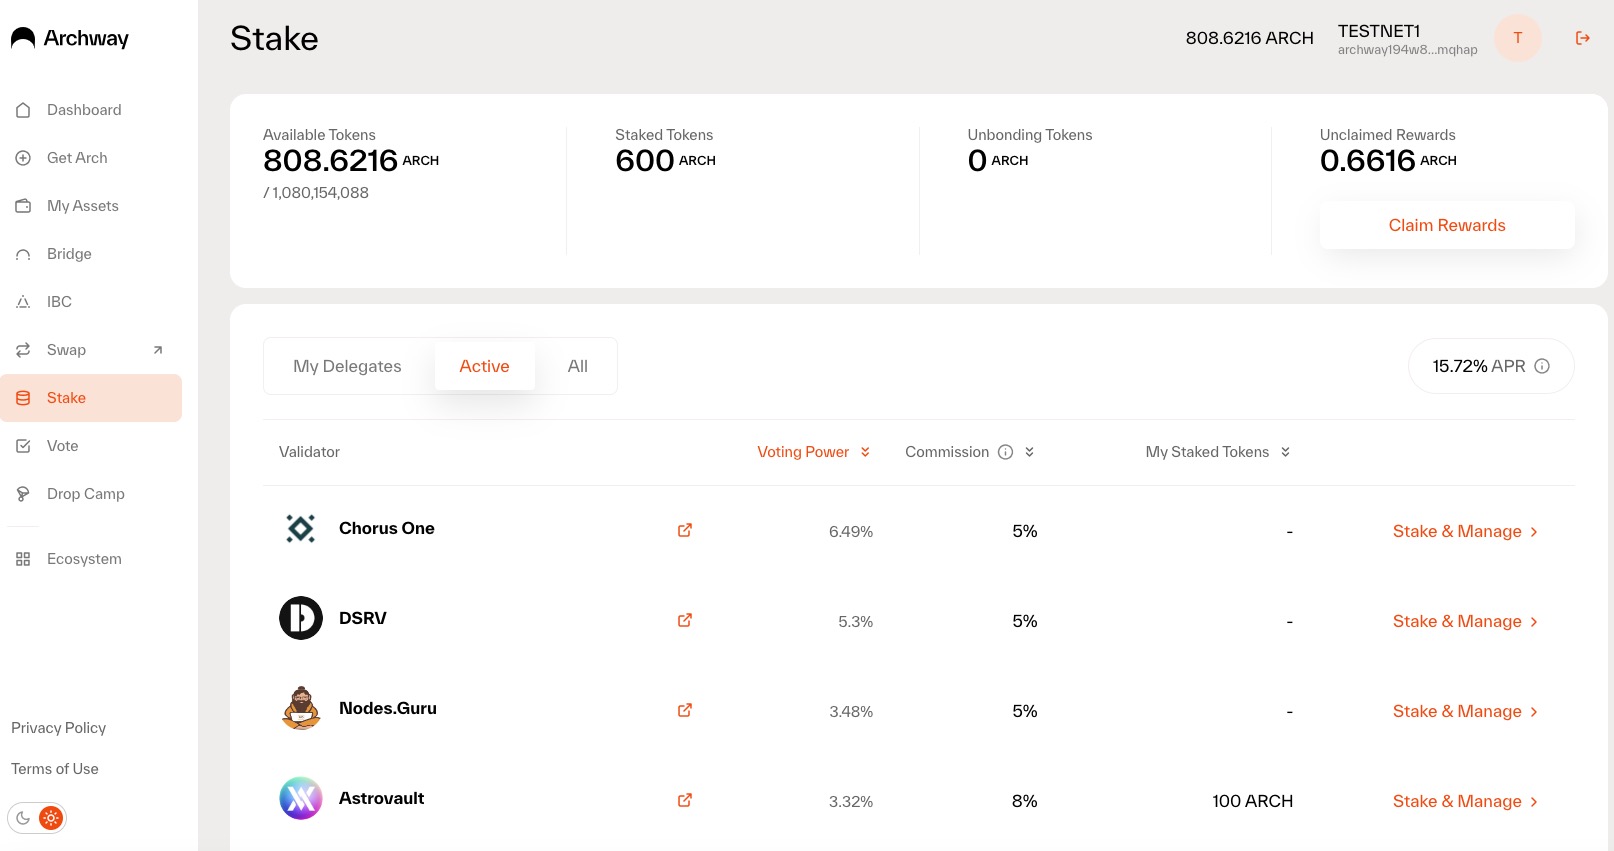The width and height of the screenshot is (1614, 851).
Task: Open Chorus One external link icon
Action: 685,530
